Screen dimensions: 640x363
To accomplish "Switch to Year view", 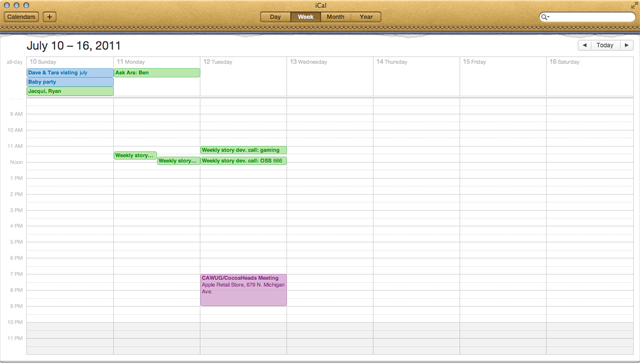I will click(366, 17).
